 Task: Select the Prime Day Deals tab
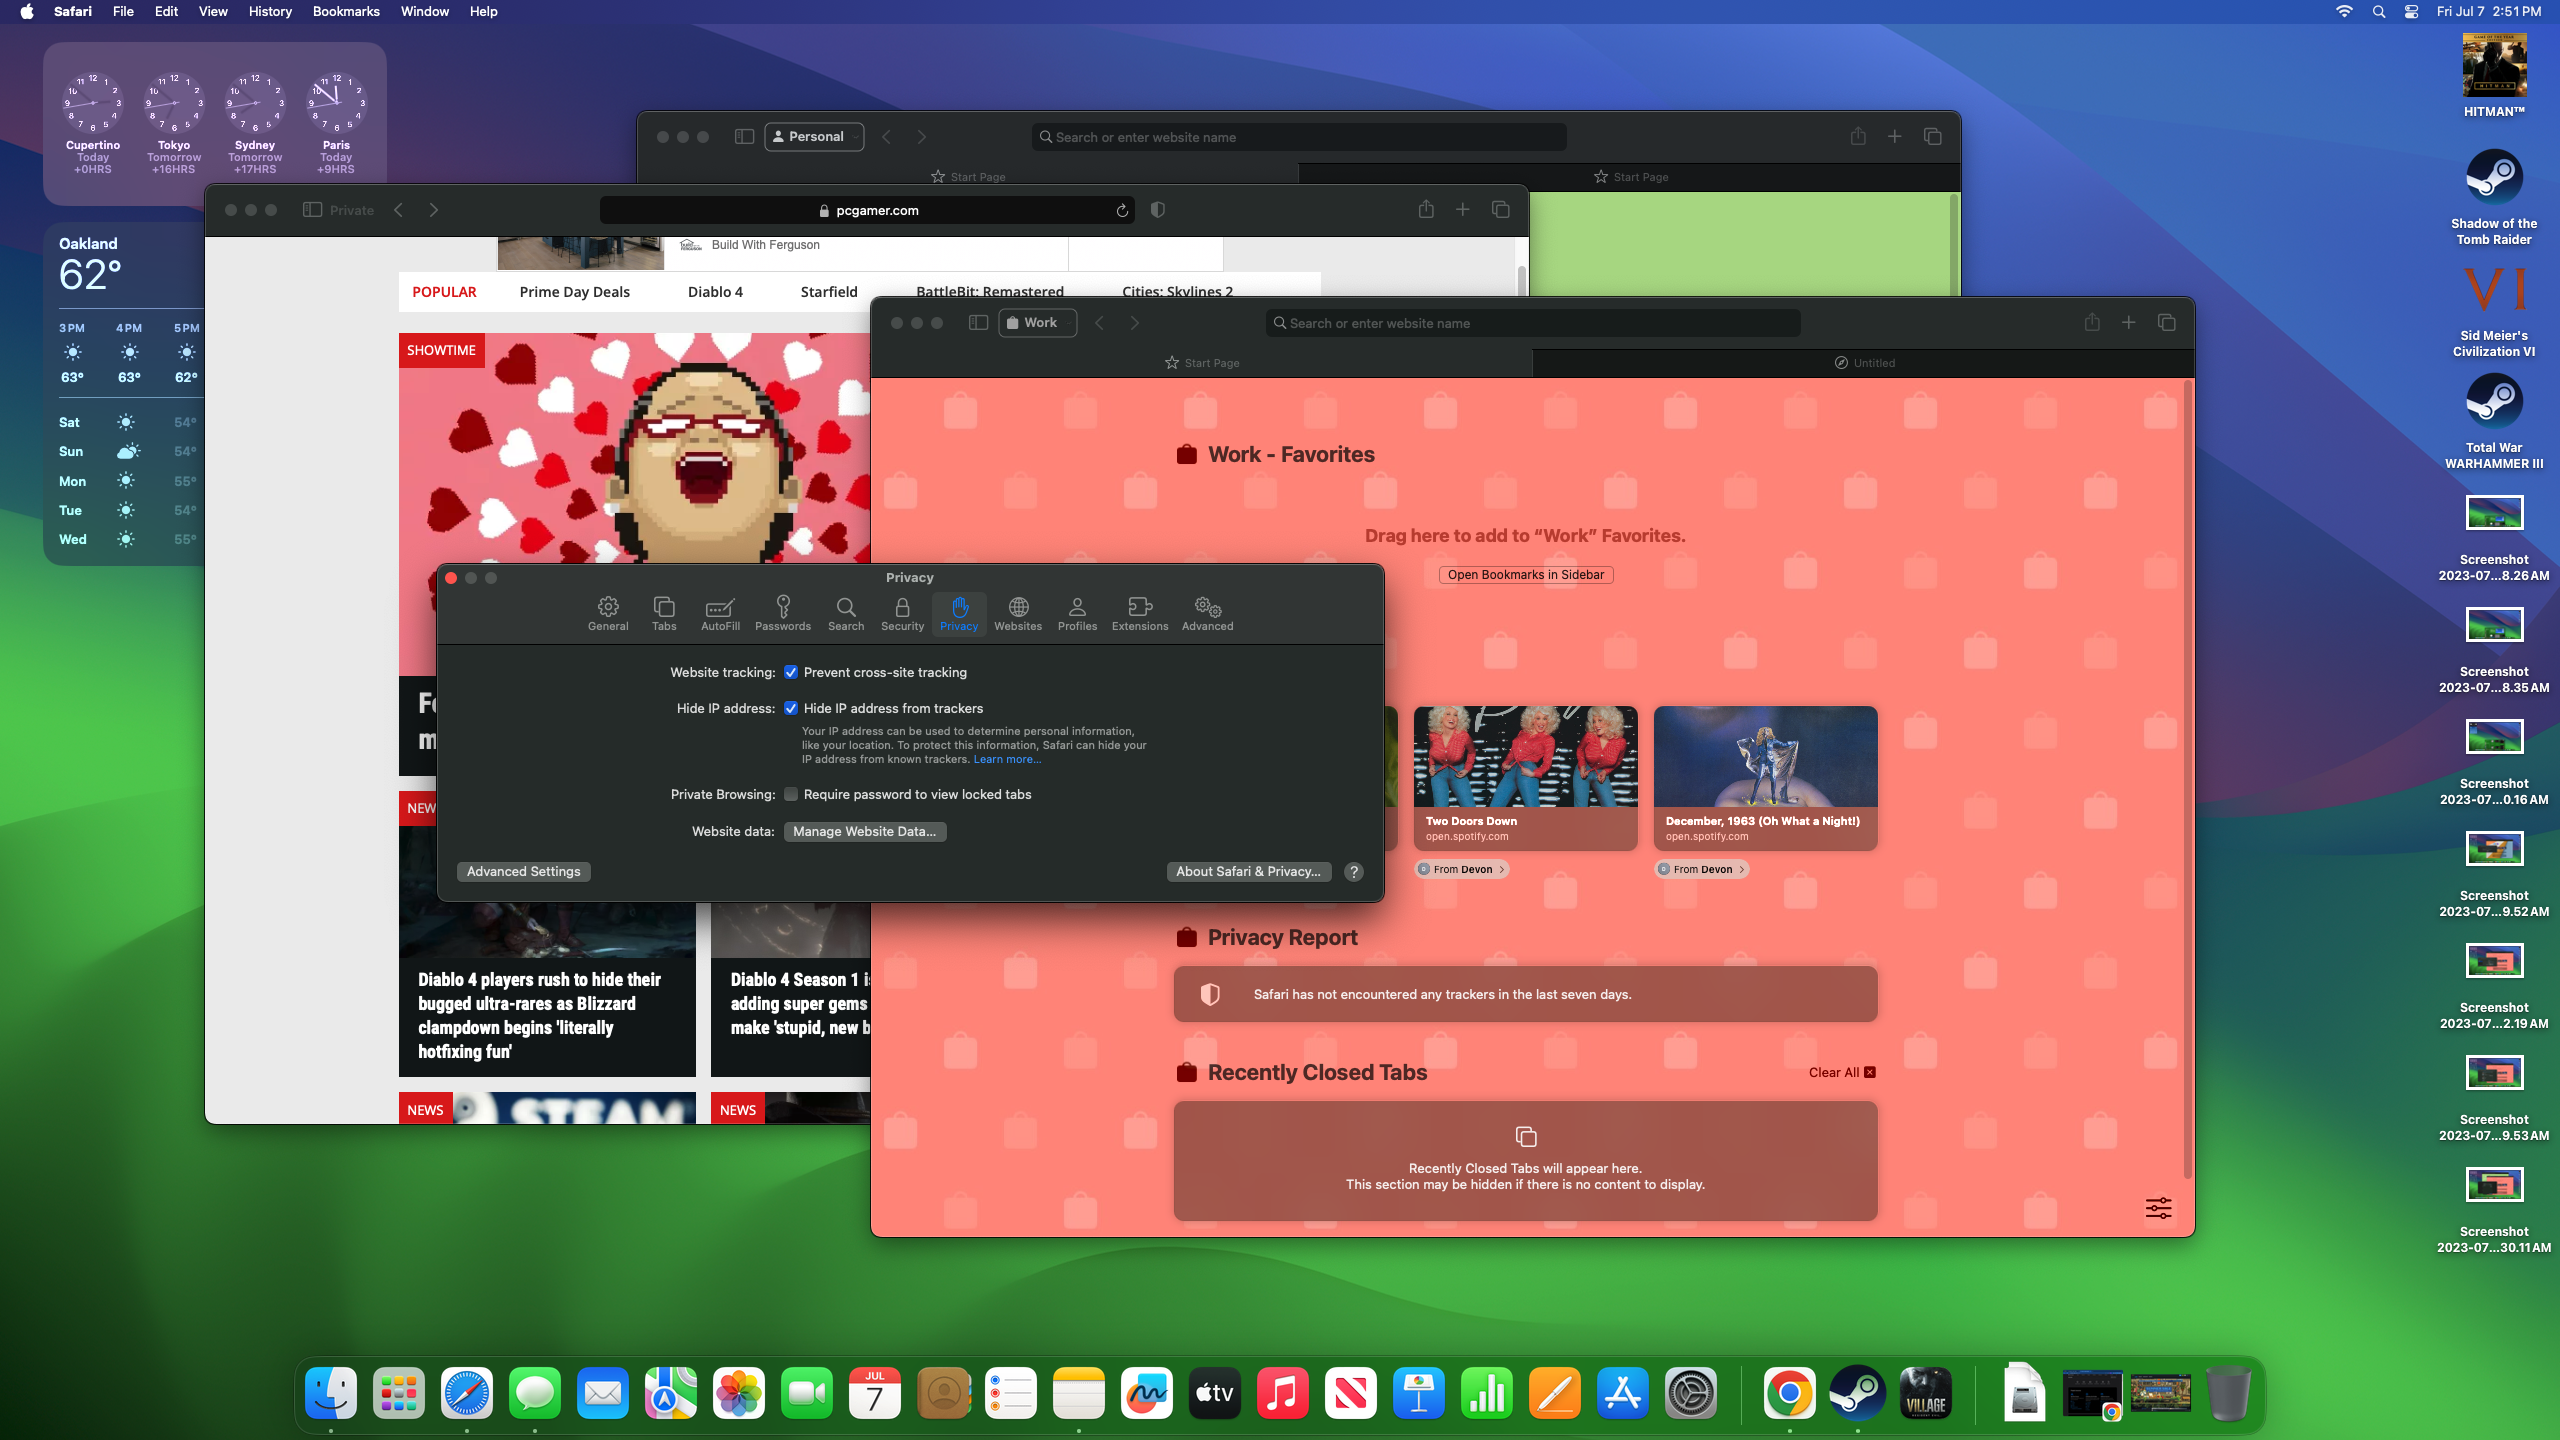574,291
